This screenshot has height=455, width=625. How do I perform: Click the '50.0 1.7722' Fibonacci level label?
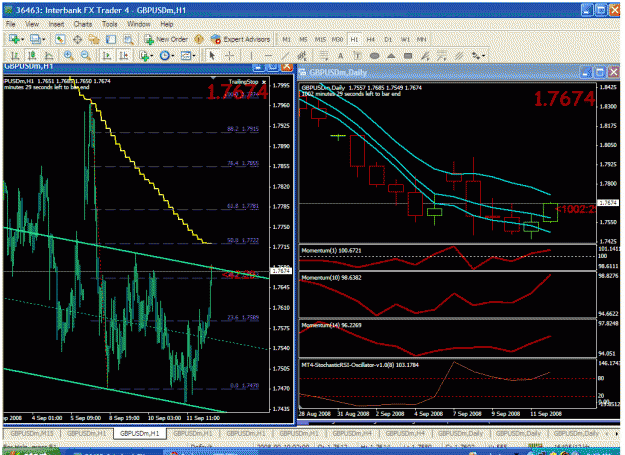(x=243, y=240)
